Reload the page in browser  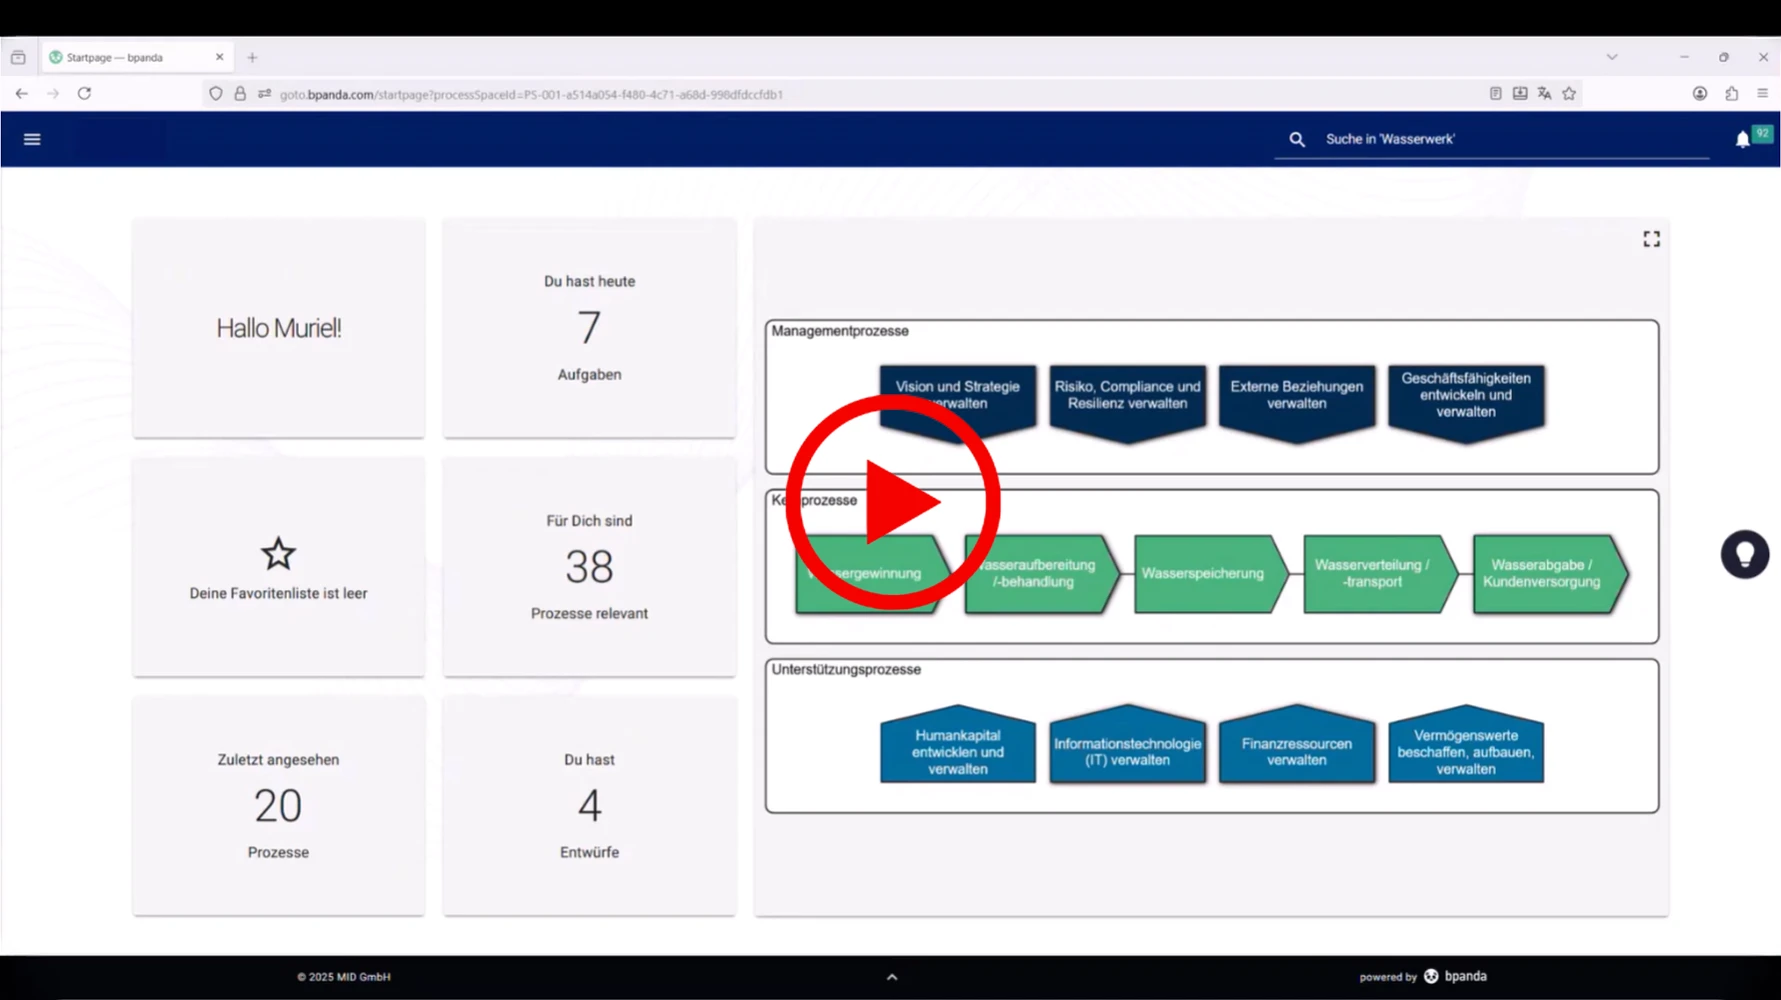85,94
